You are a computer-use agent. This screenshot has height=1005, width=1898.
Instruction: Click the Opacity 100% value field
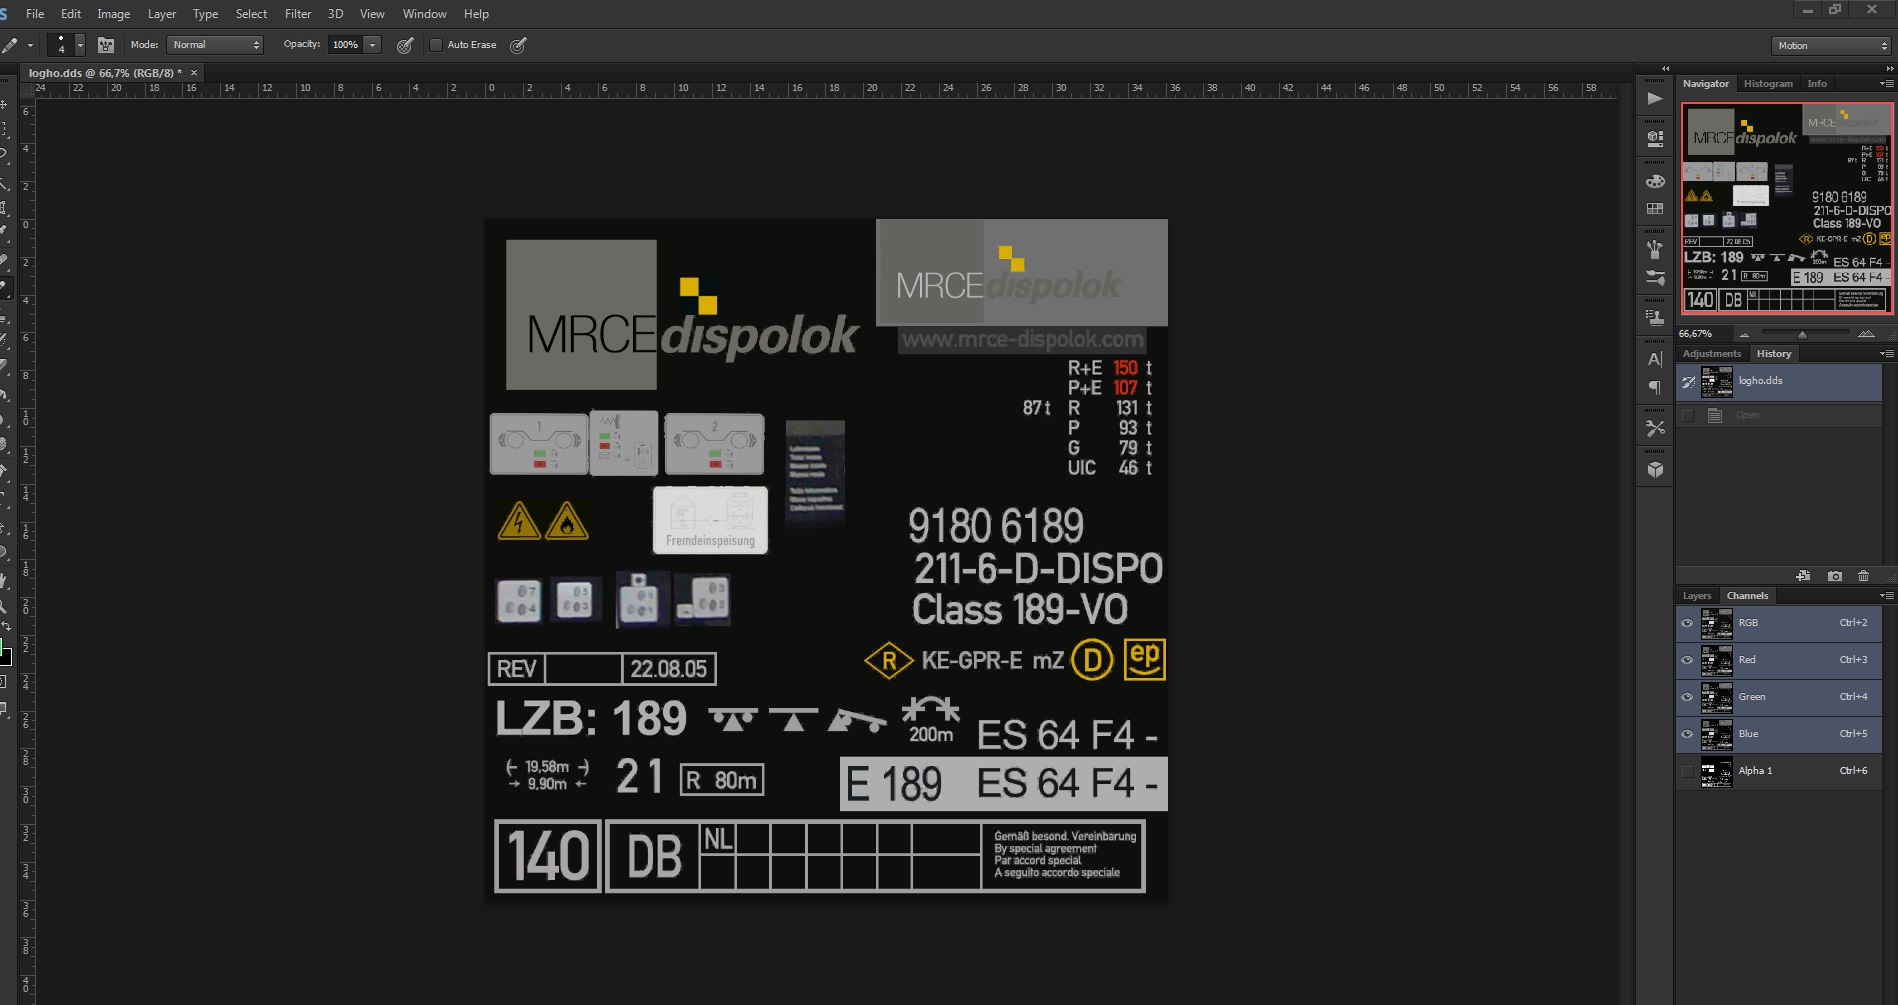pos(346,45)
